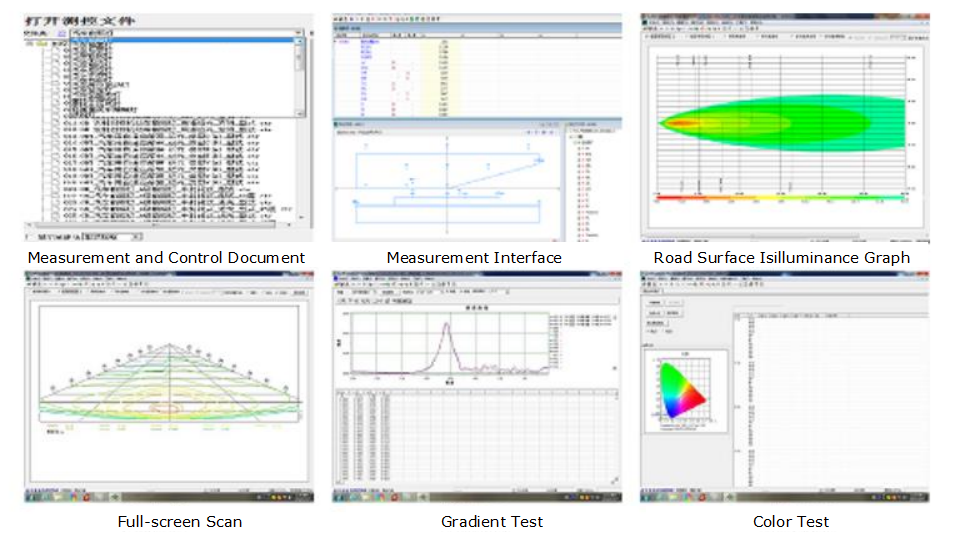This screenshot has height=542, width=959.
Task: Click the color scale bar below the illuminance graph
Action: [x=780, y=198]
